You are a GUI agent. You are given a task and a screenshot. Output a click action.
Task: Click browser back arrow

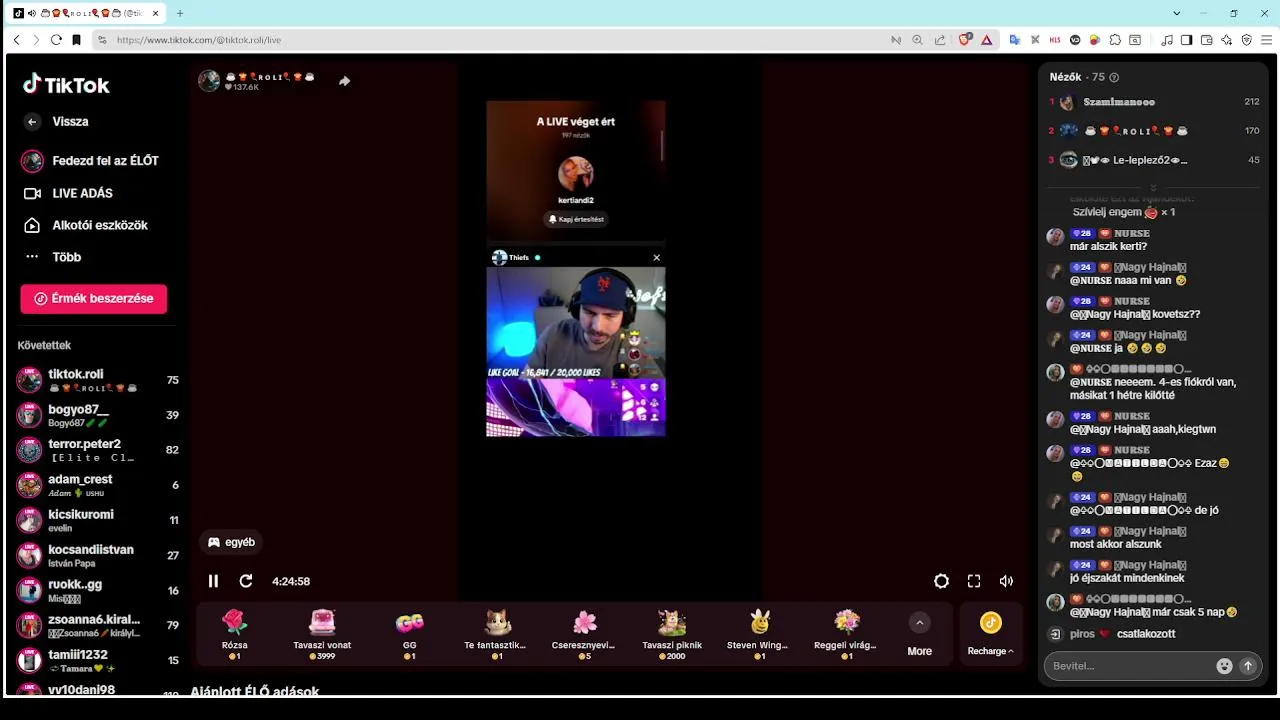(17, 40)
